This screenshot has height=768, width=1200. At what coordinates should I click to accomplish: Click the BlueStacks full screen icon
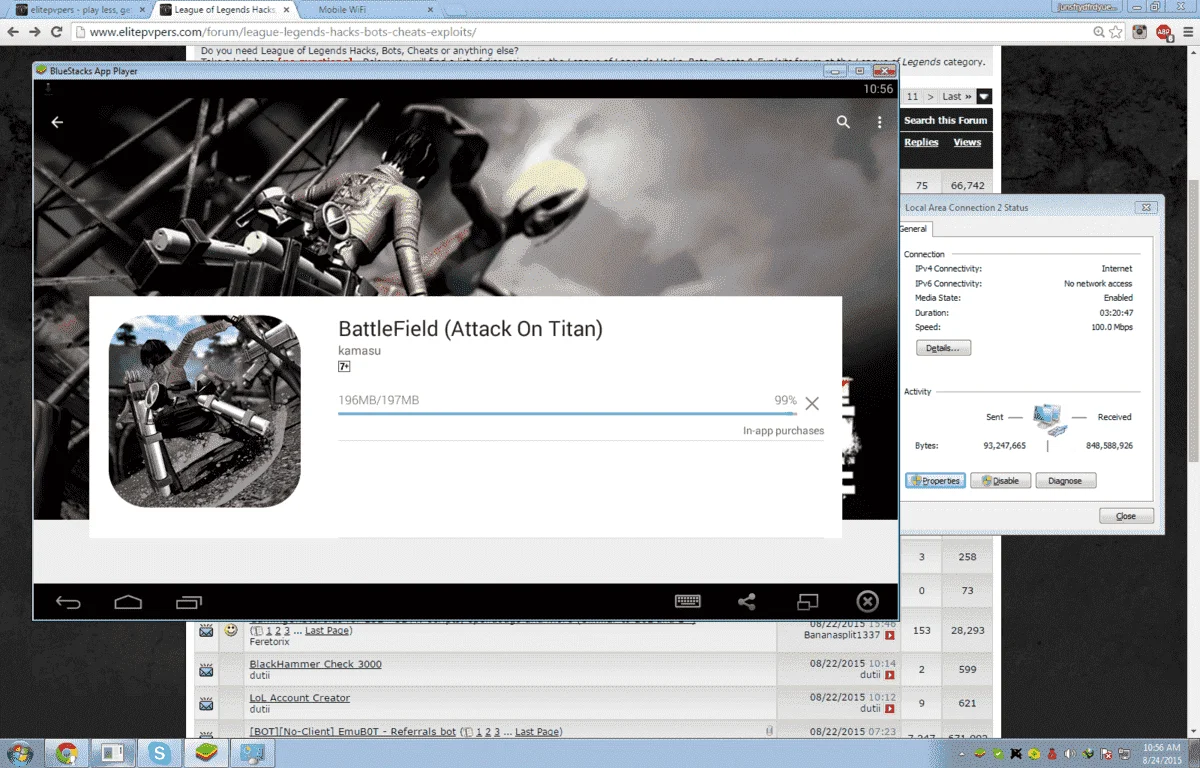[807, 601]
